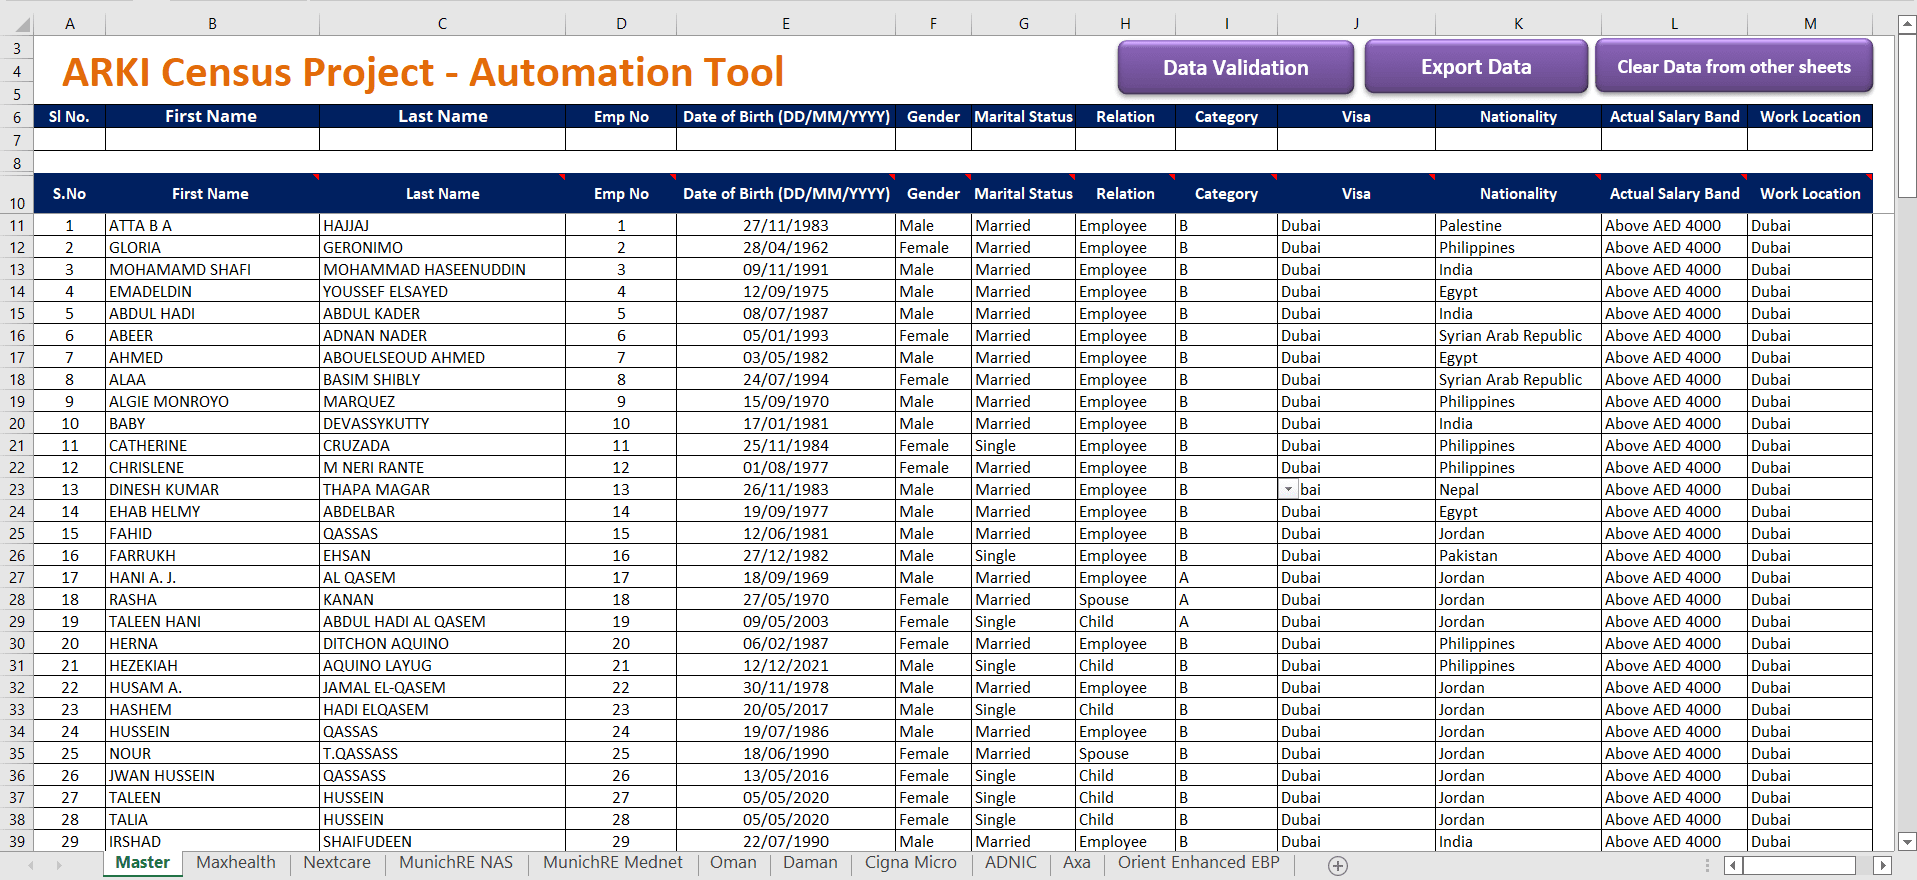Click the 'ARKI Census Project - Automation Tool' title
1917x880 pixels.
423,72
